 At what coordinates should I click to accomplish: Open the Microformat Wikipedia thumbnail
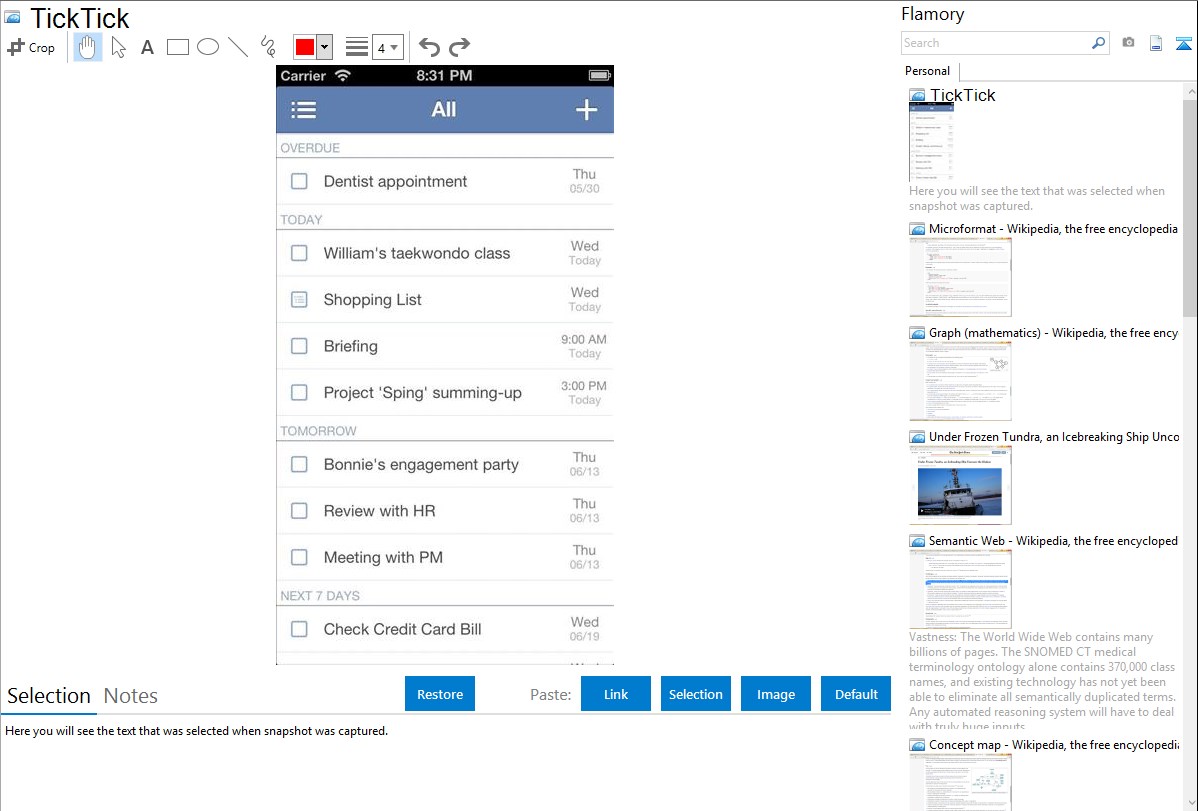coord(960,277)
